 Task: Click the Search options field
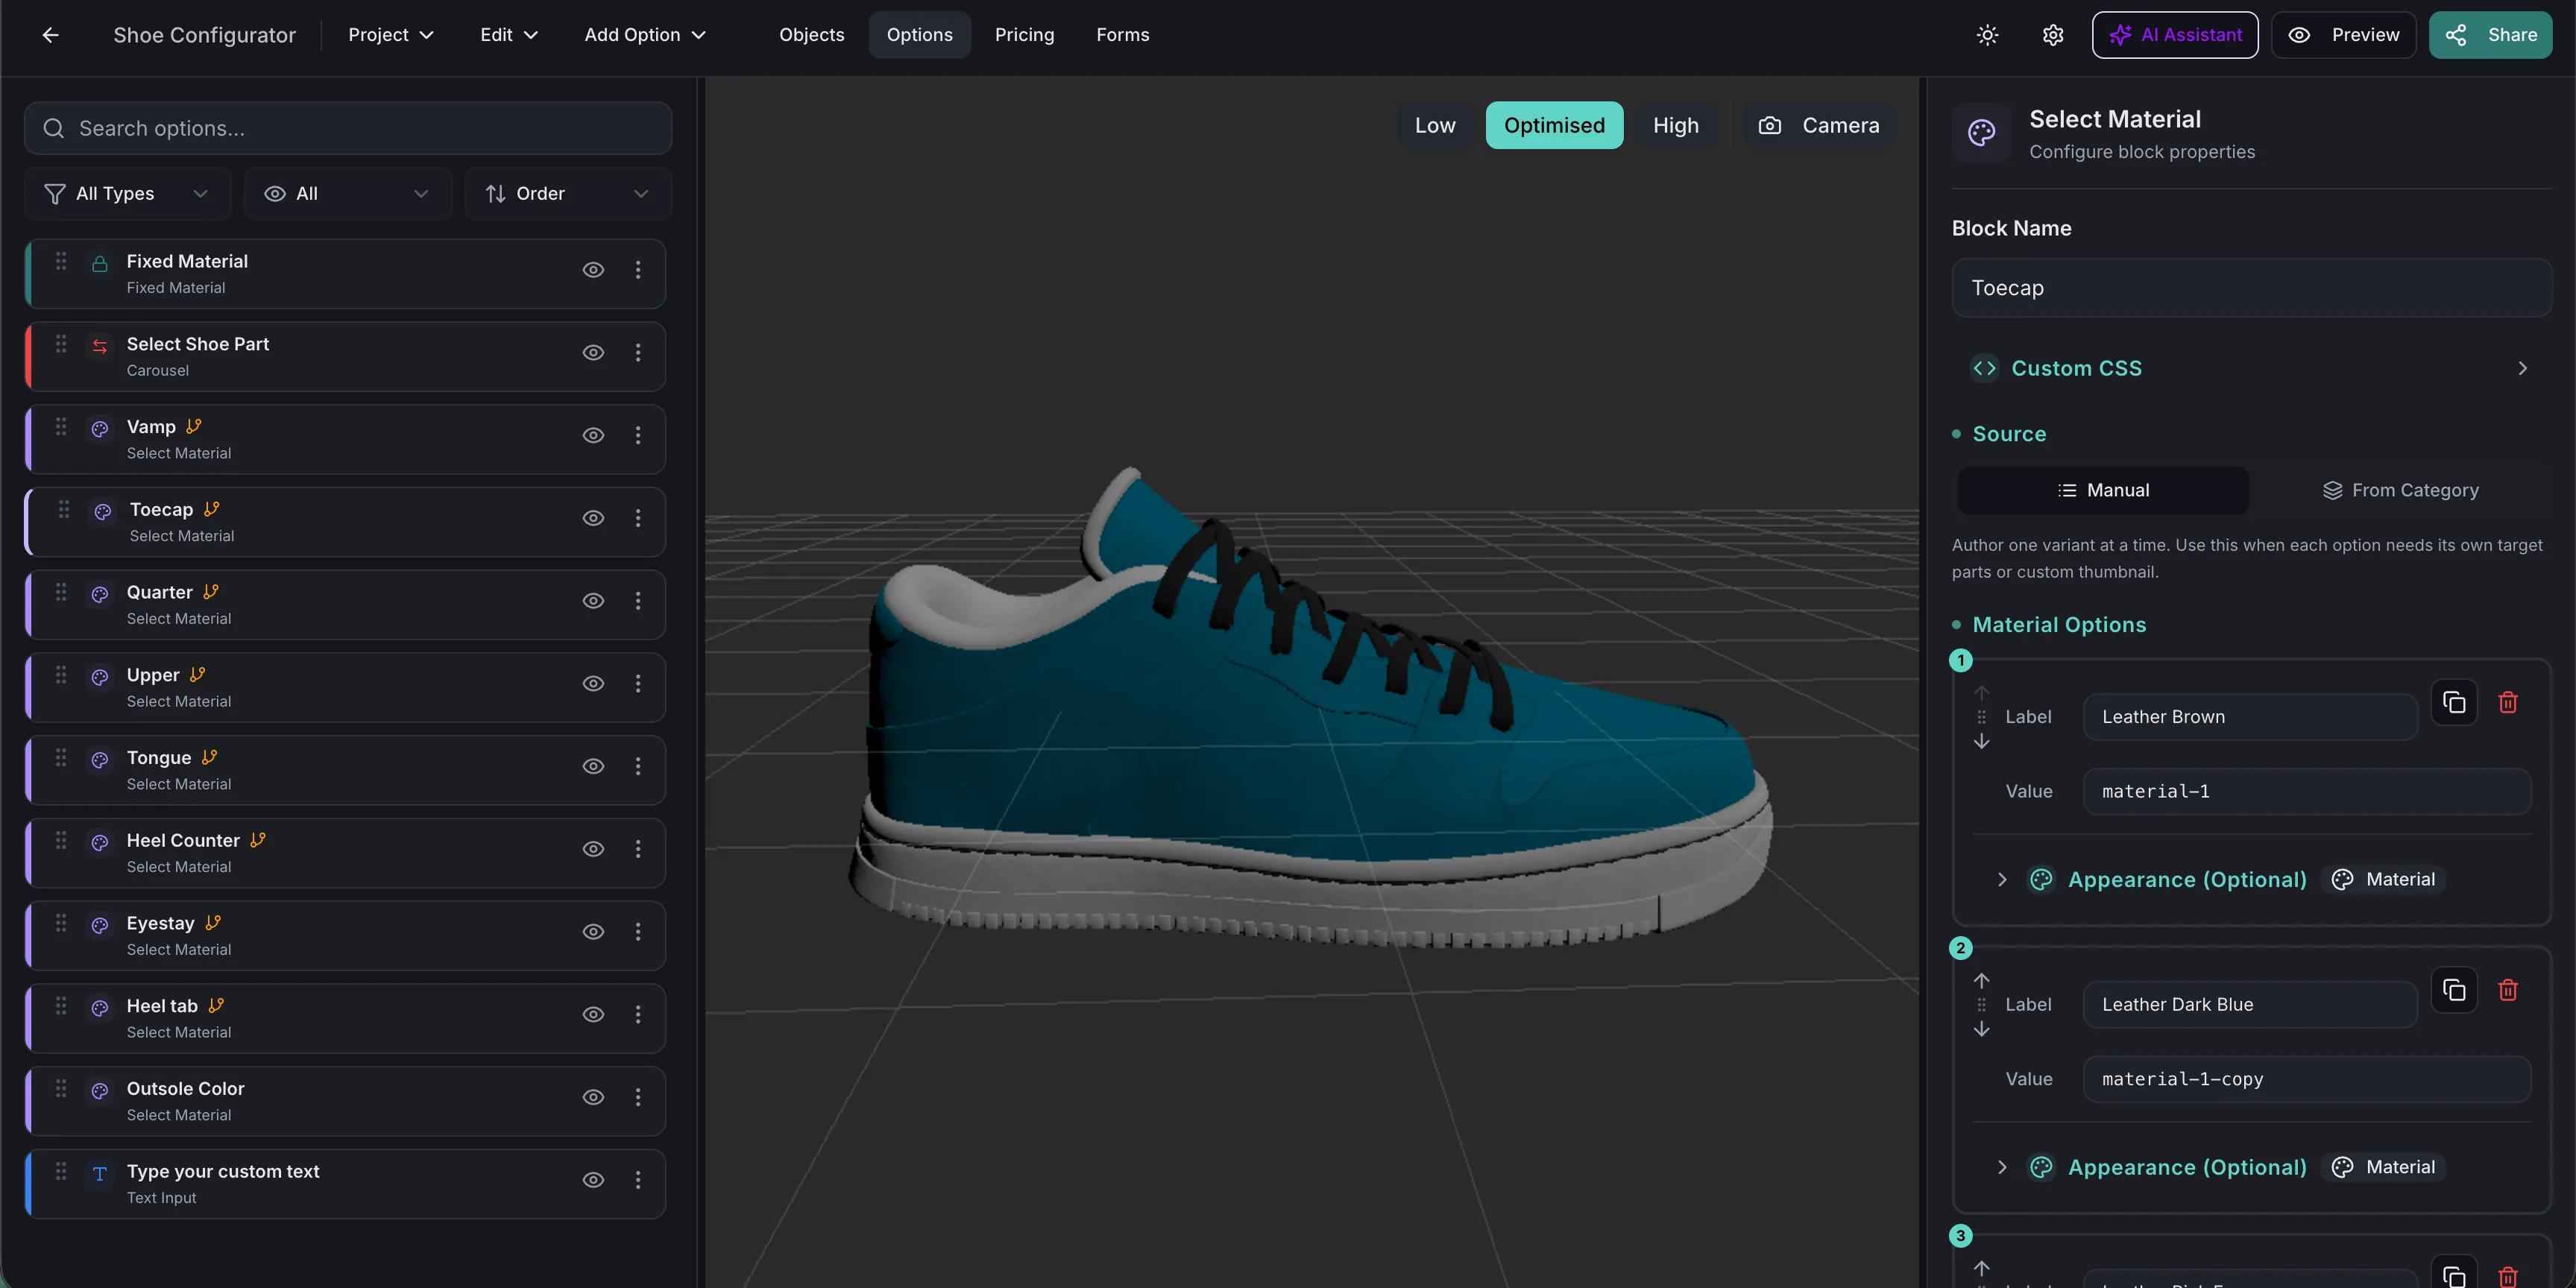coord(347,129)
